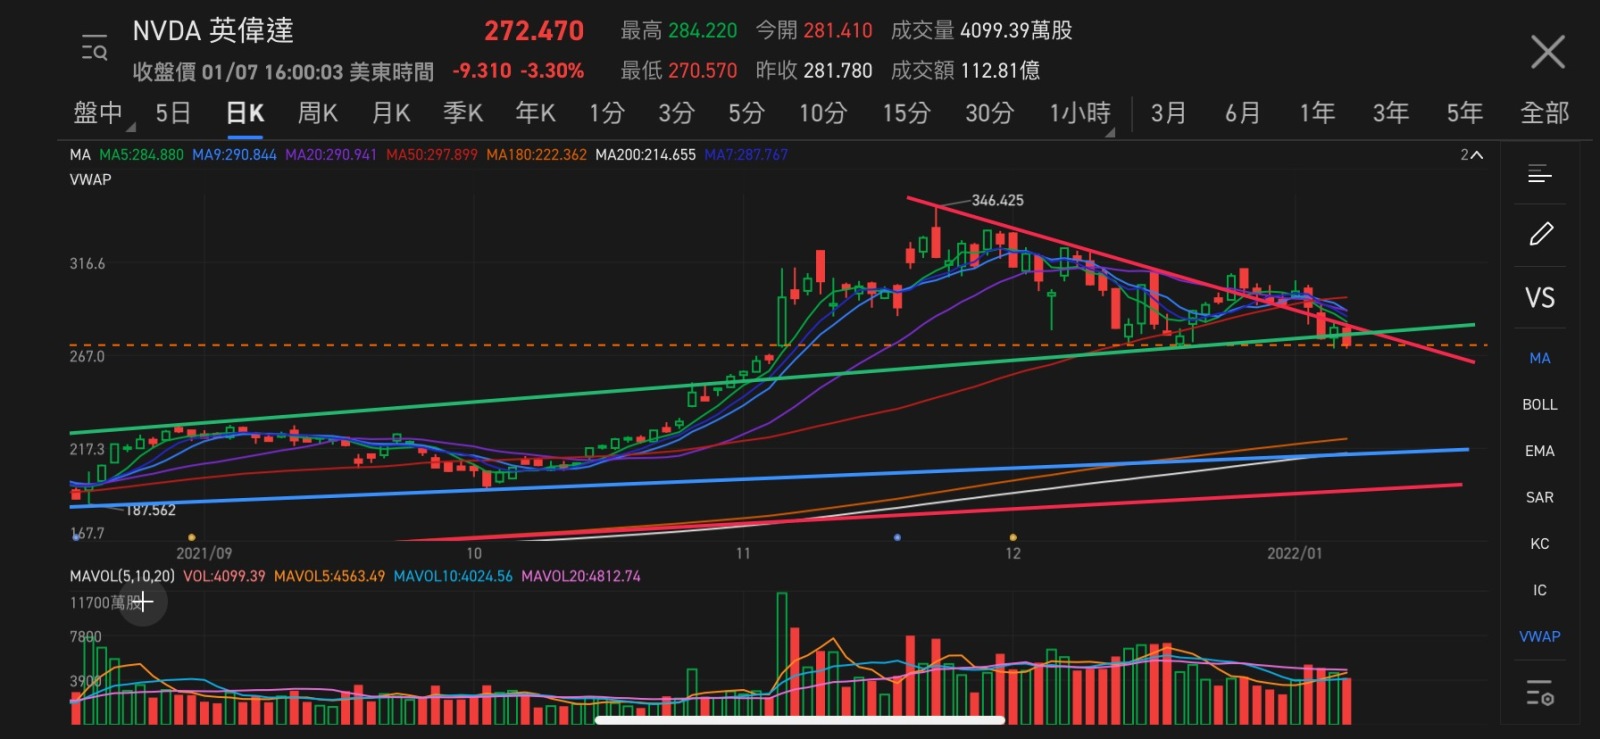Click the orange event dot near 12
The width and height of the screenshot is (1600, 739).
[x=1013, y=538]
